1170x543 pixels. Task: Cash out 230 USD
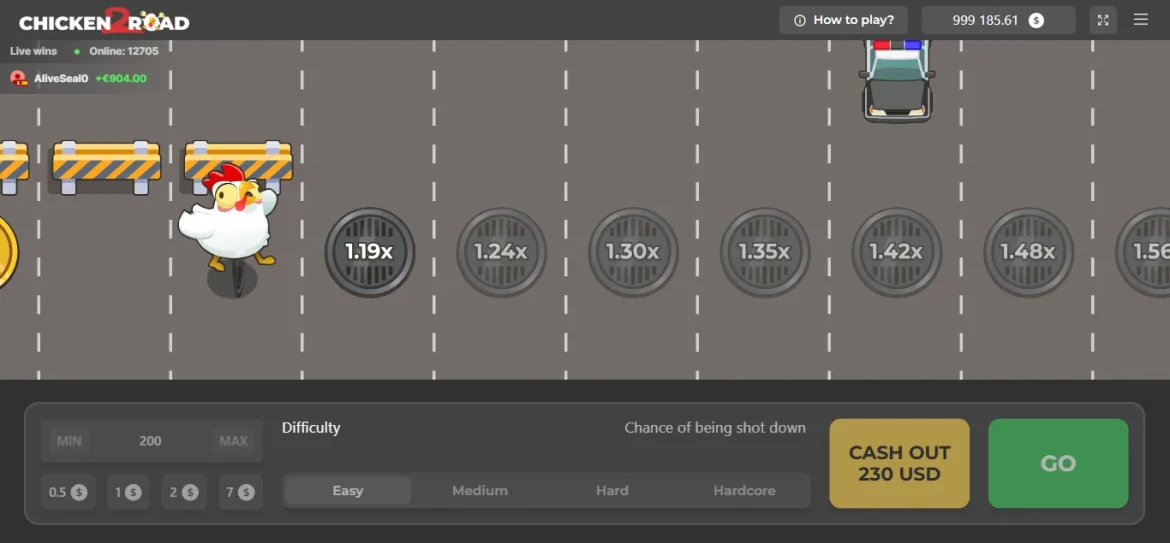coord(899,463)
